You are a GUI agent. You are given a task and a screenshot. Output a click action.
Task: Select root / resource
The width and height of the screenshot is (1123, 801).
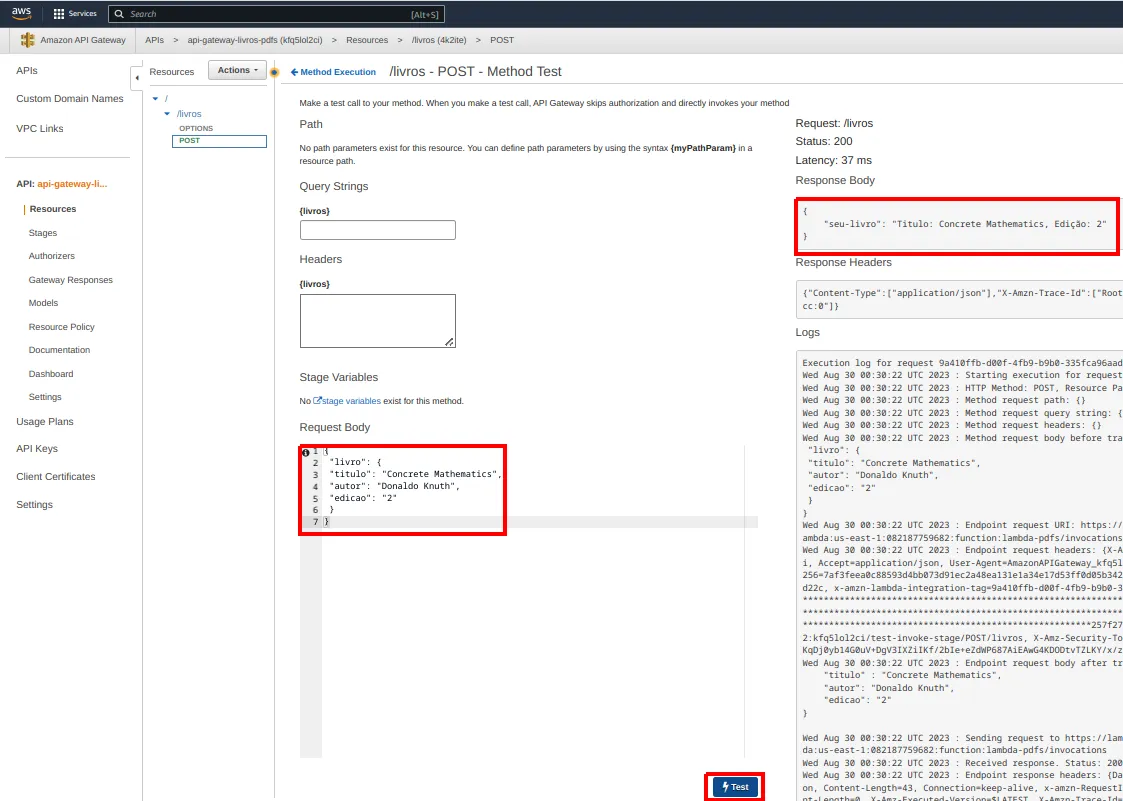pyautogui.click(x=166, y=98)
